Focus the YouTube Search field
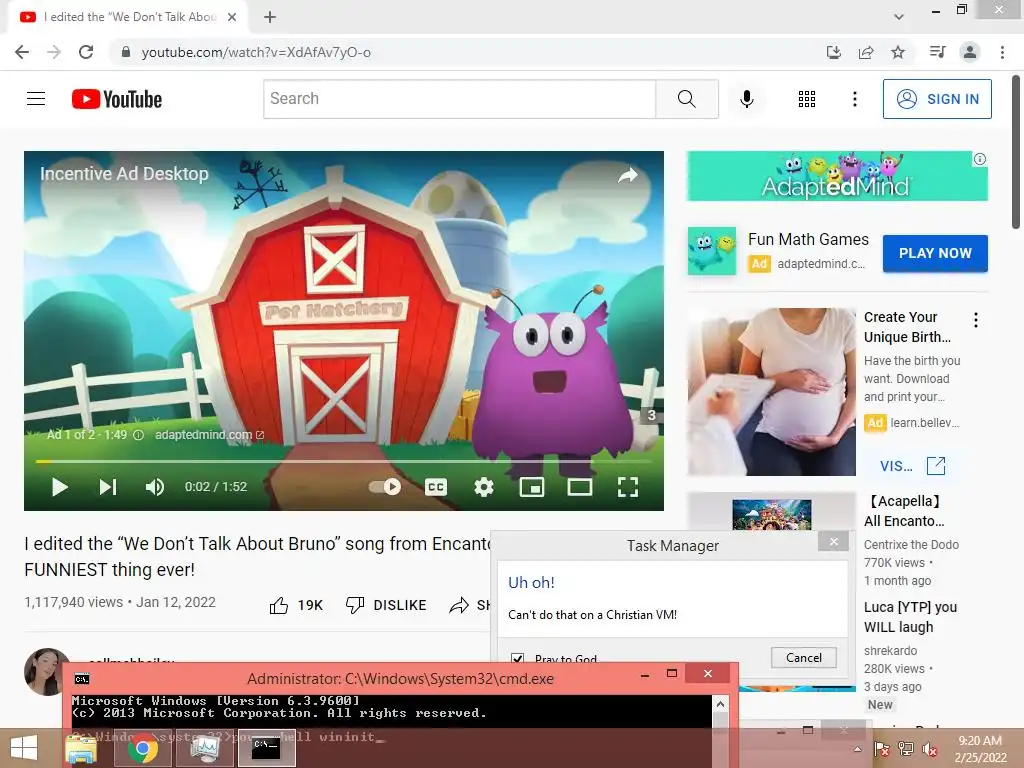1024x768 pixels. tap(460, 99)
